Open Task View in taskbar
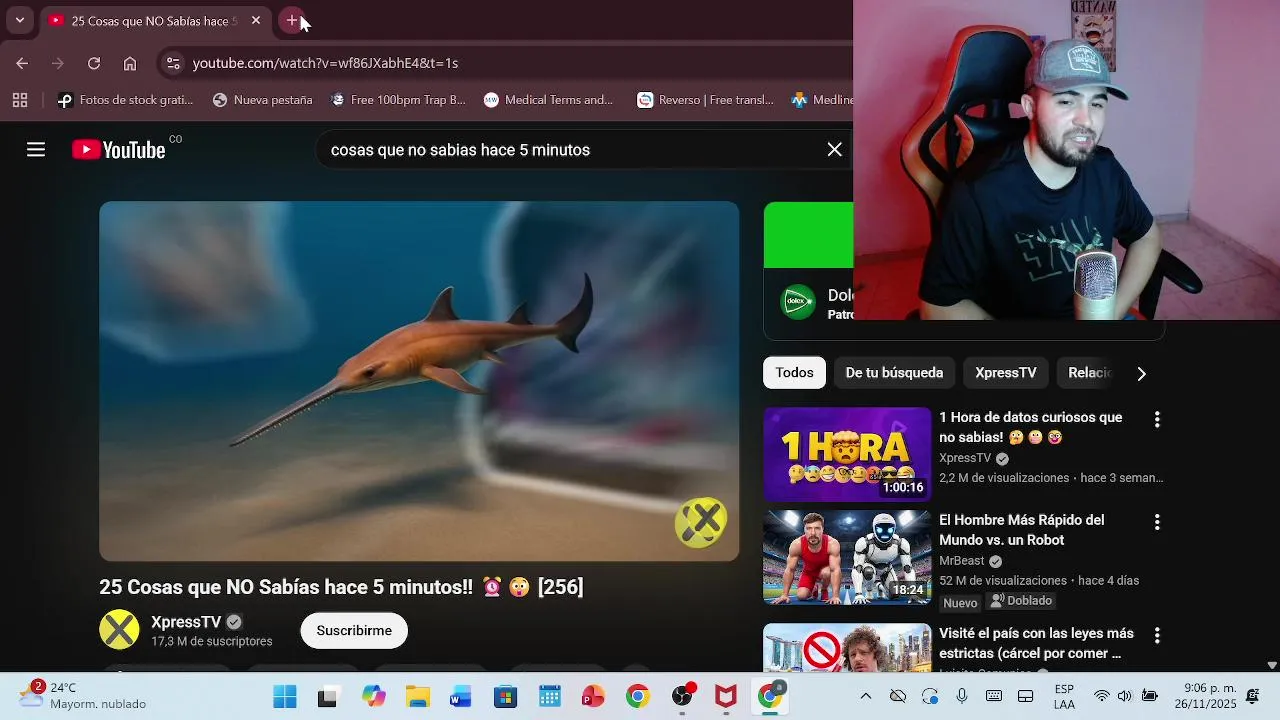Screen dimensions: 1280x720 coord(328,697)
